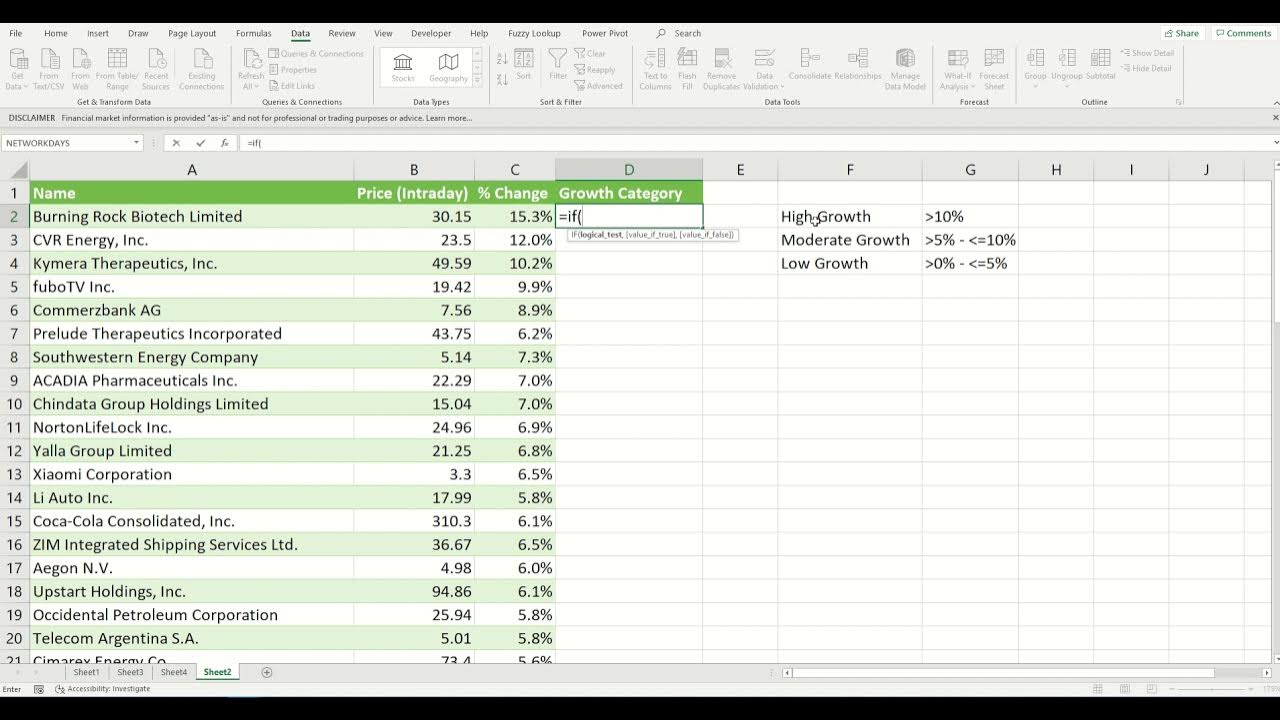The width and height of the screenshot is (1280, 720).
Task: Click Accessibility: Investigate status item
Action: tap(103, 689)
